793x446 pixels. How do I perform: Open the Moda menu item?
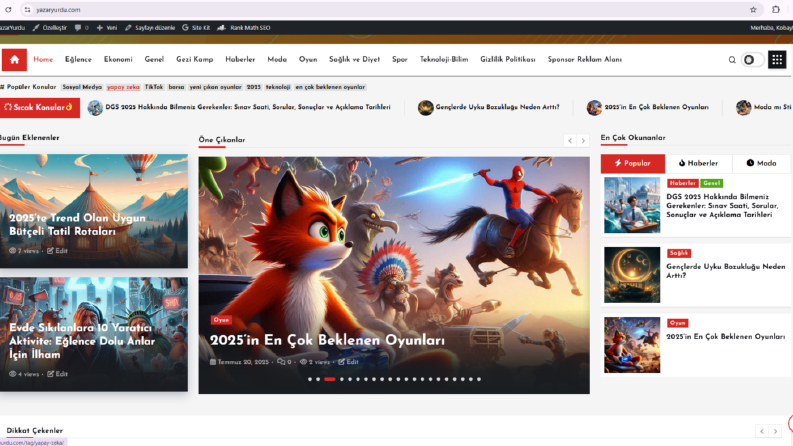pyautogui.click(x=277, y=60)
